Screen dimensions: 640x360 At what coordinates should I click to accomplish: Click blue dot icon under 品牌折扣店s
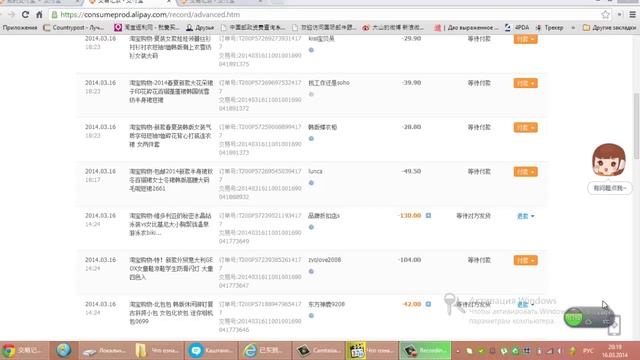(x=311, y=227)
